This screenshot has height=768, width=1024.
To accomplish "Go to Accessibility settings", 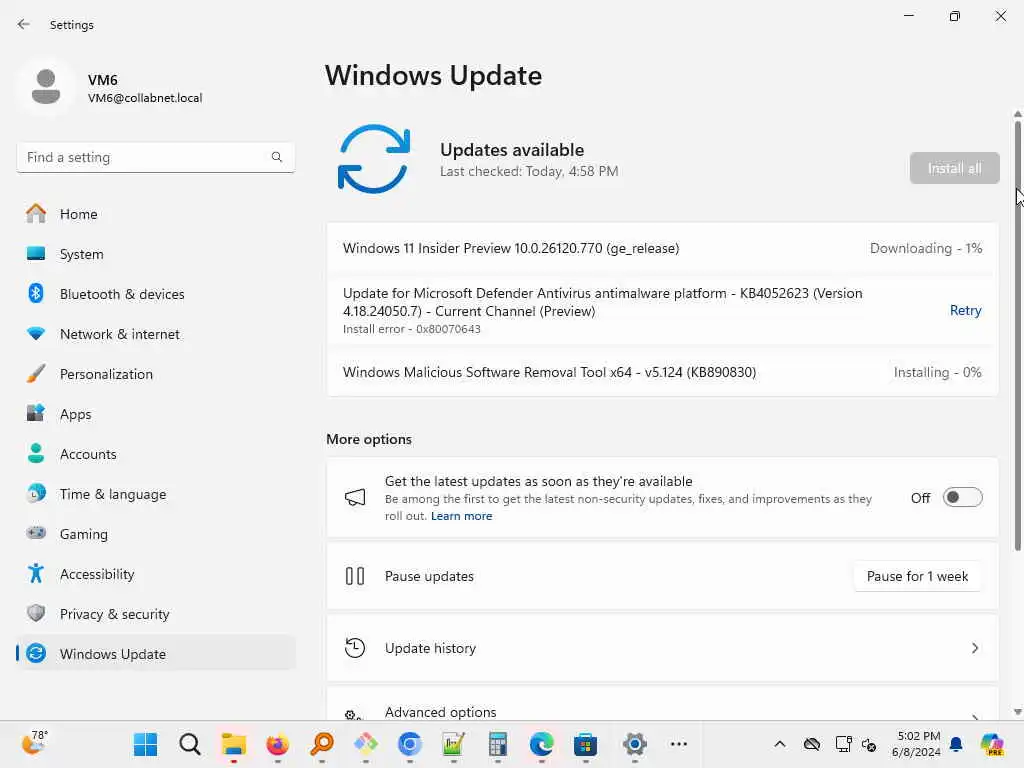I will [155, 574].
